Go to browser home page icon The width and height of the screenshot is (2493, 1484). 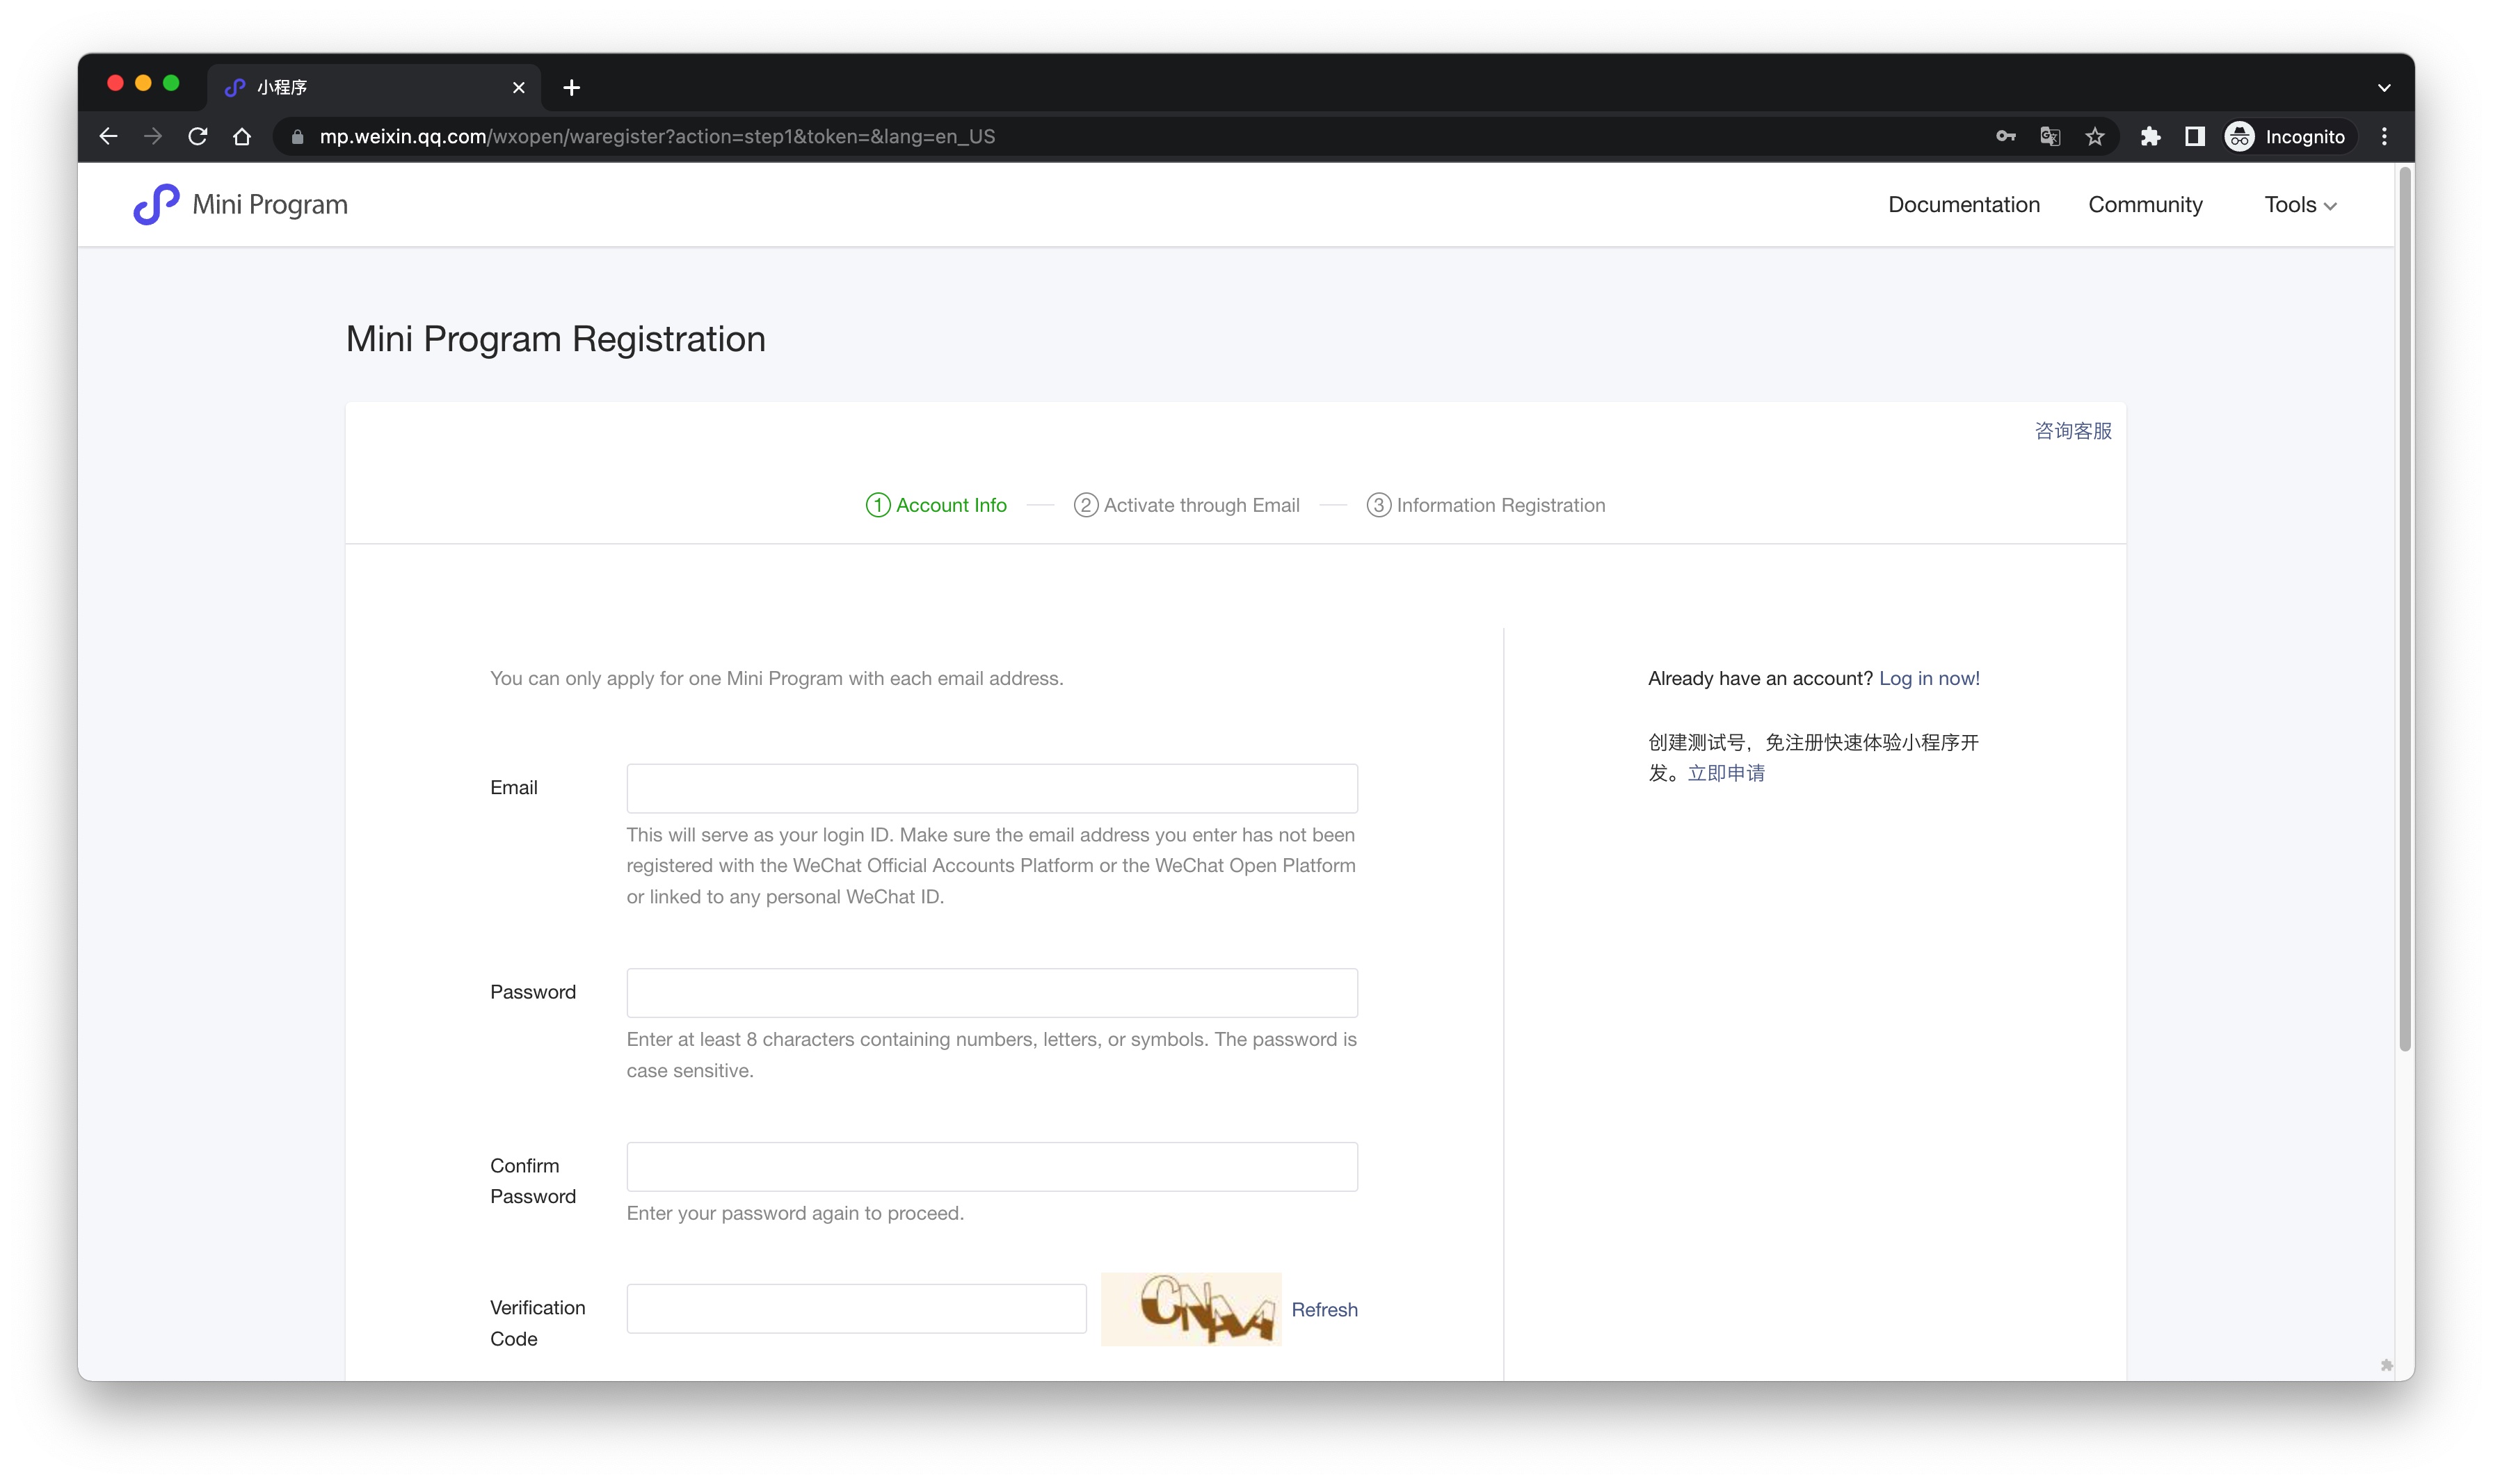click(242, 137)
